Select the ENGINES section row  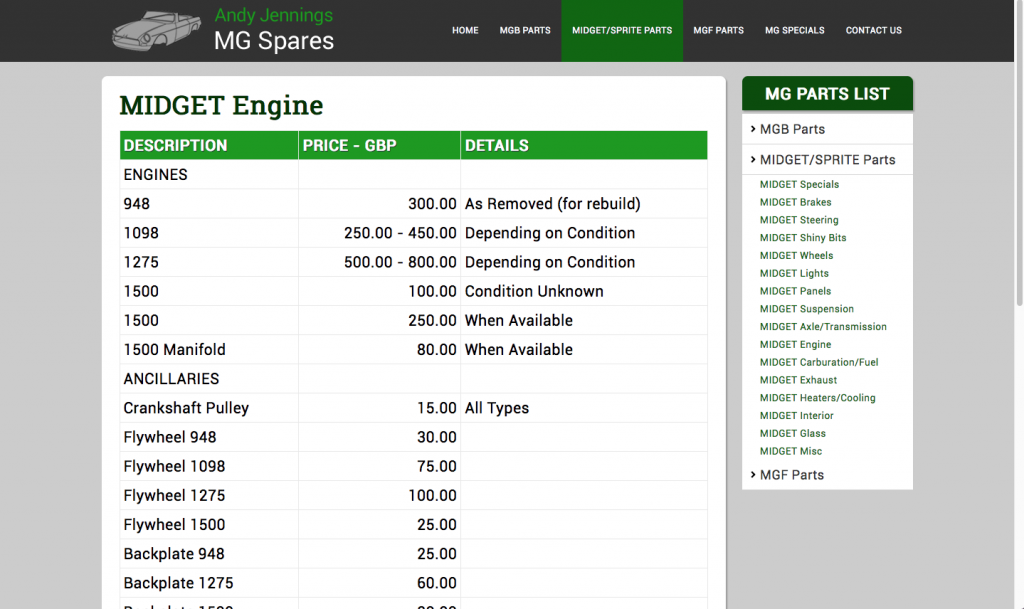point(413,174)
